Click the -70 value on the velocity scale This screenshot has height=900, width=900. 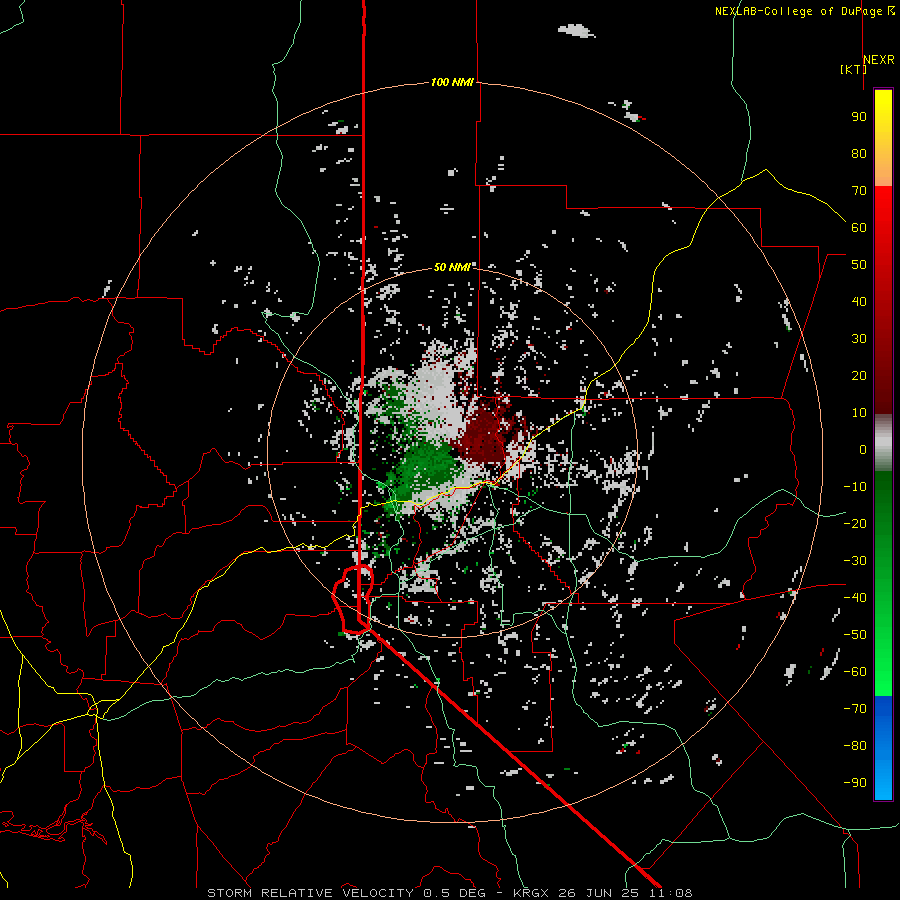[855, 709]
